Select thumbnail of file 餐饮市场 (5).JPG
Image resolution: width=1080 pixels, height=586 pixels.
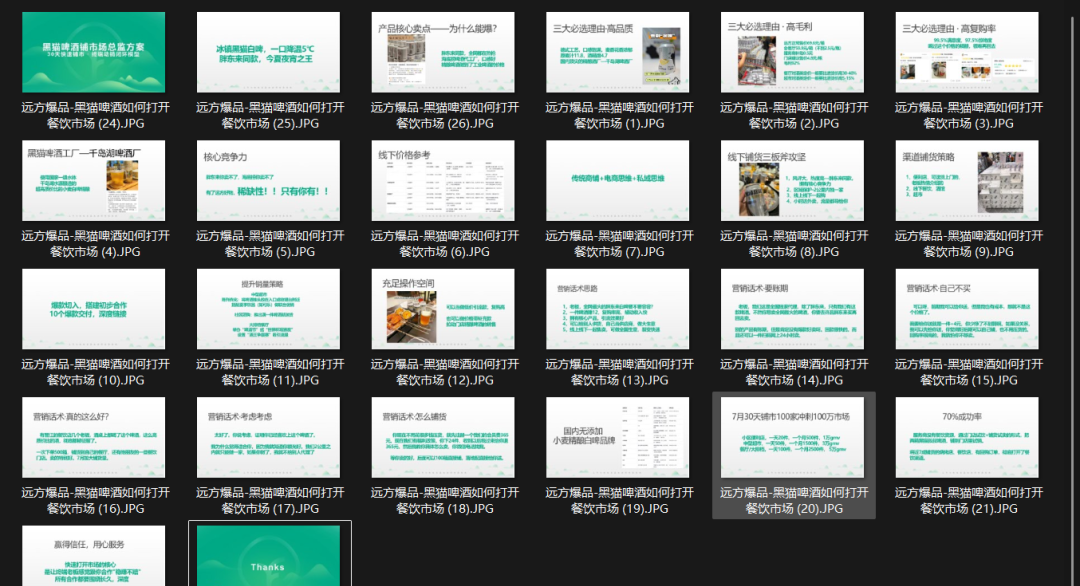pos(269,181)
